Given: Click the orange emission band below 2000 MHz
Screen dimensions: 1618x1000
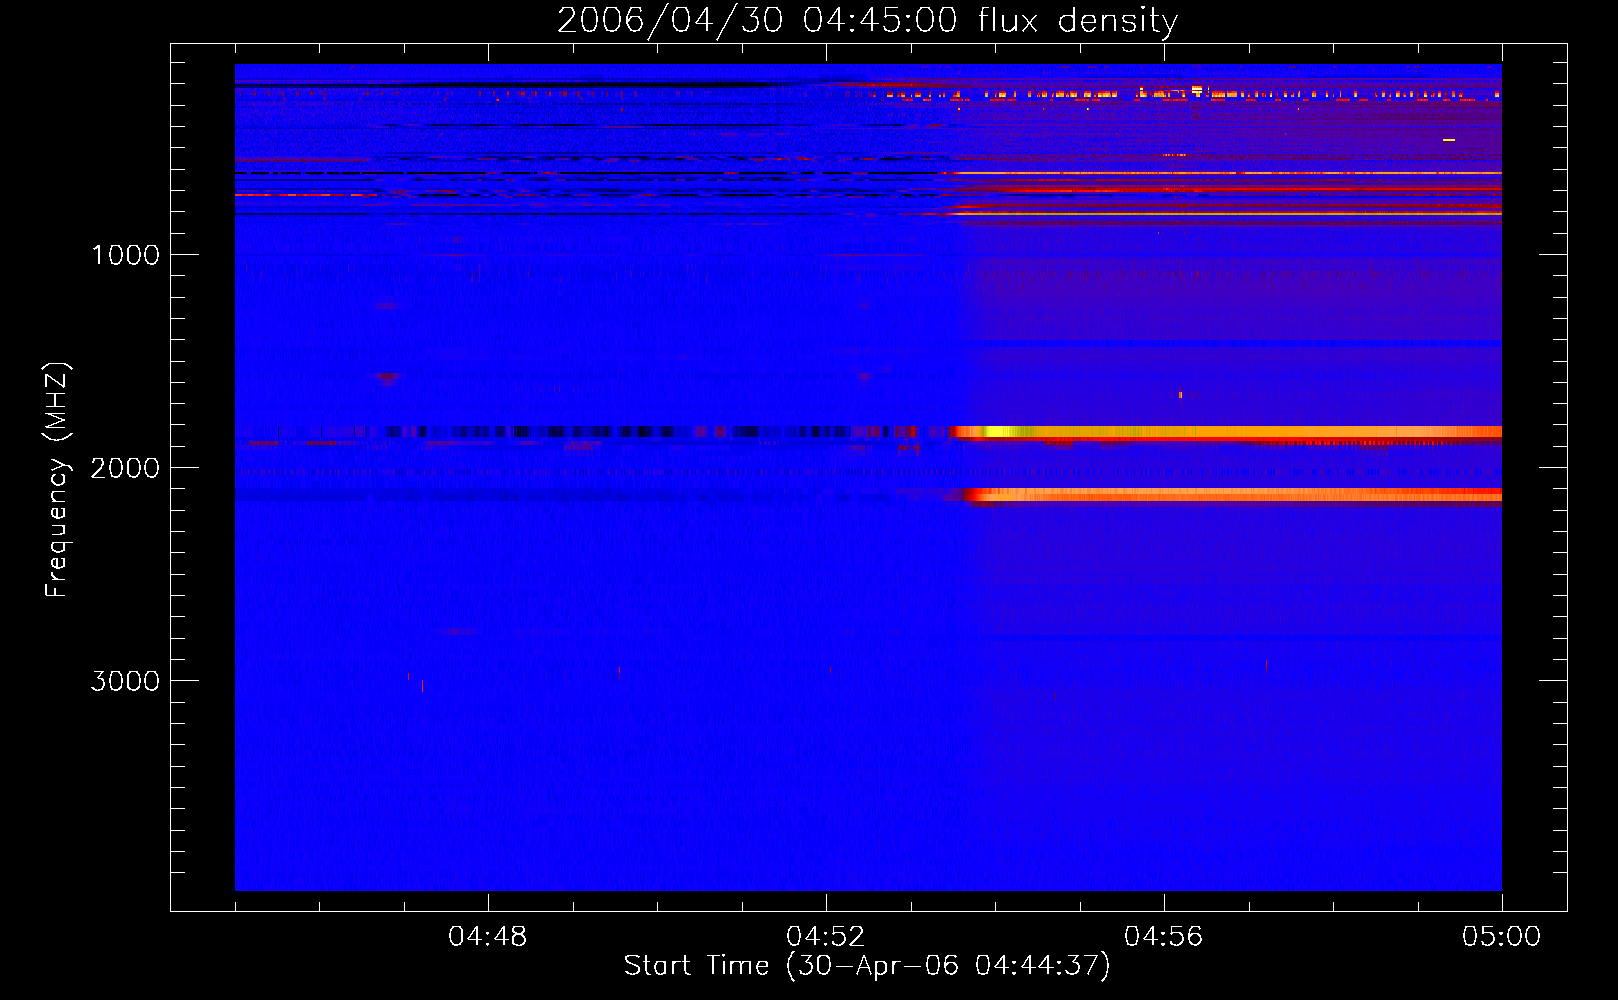Looking at the screenshot, I should click(x=1231, y=494).
